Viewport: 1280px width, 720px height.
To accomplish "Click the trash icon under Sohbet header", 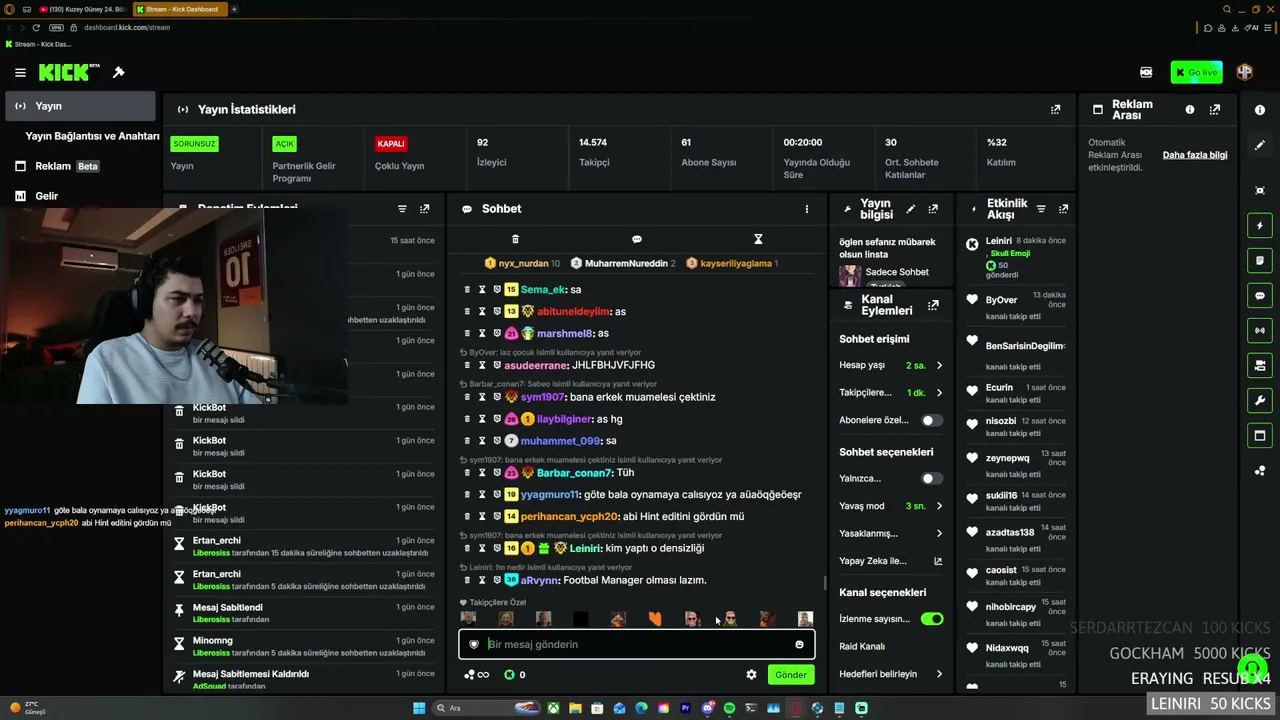I will pyautogui.click(x=515, y=239).
